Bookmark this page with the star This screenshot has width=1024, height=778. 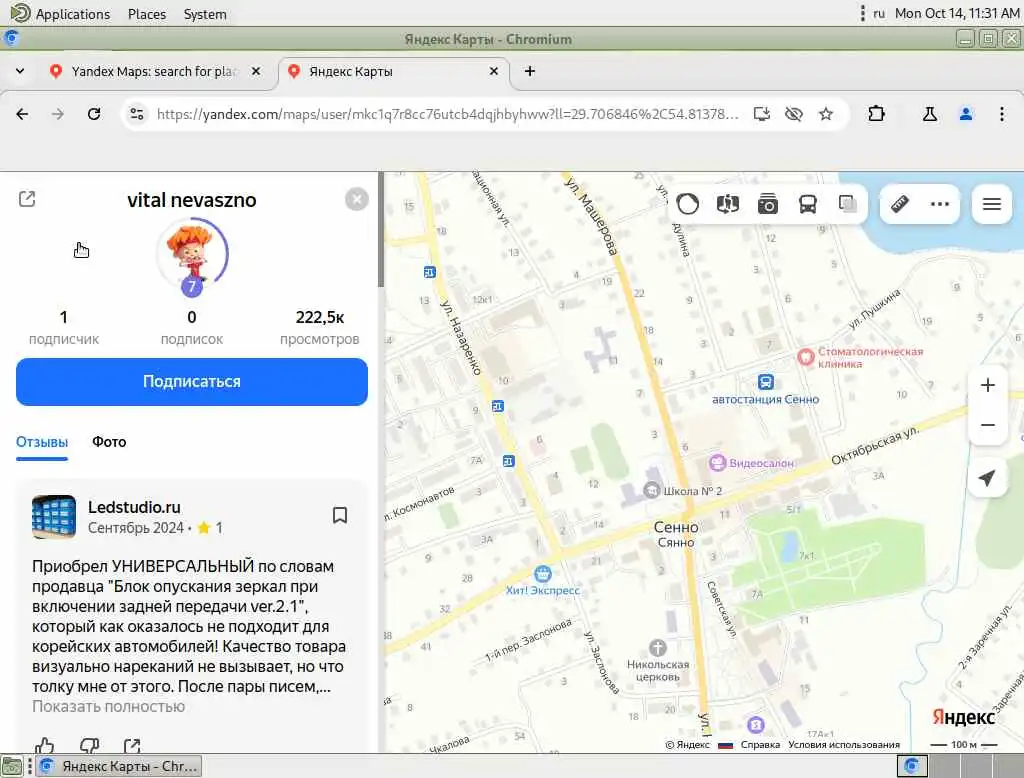(826, 114)
